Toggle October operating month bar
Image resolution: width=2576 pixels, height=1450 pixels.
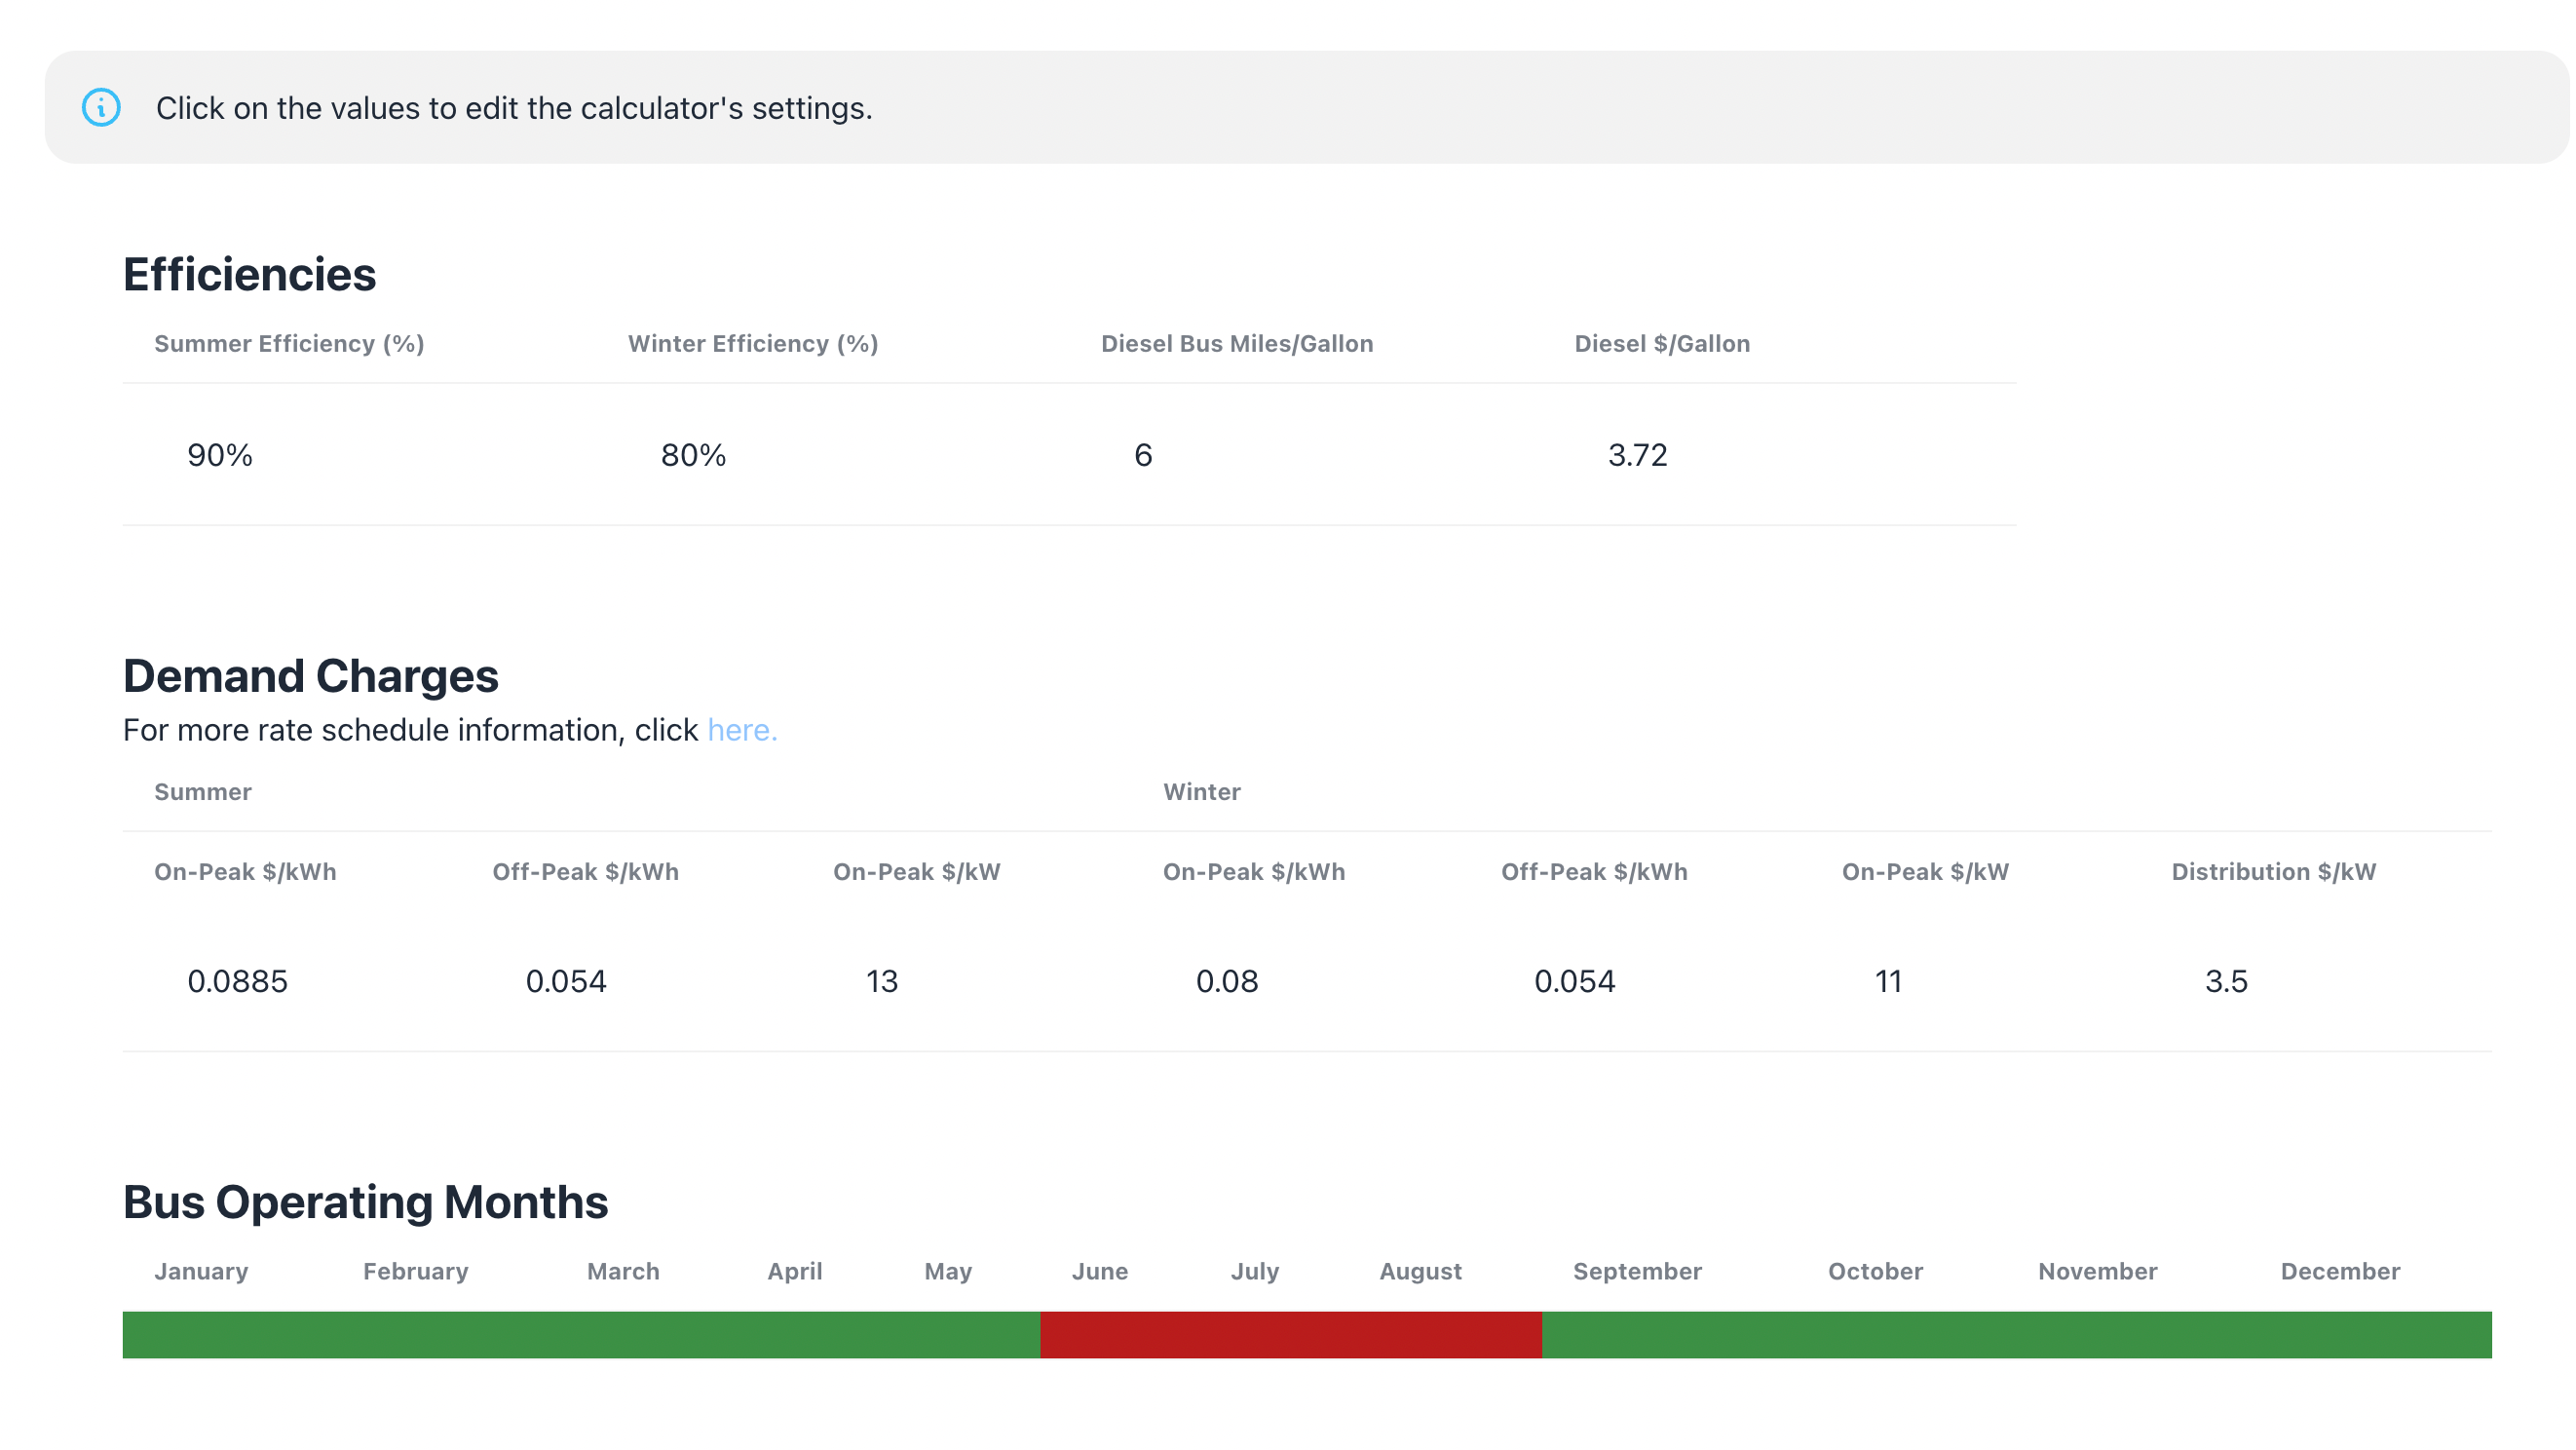point(1902,1335)
